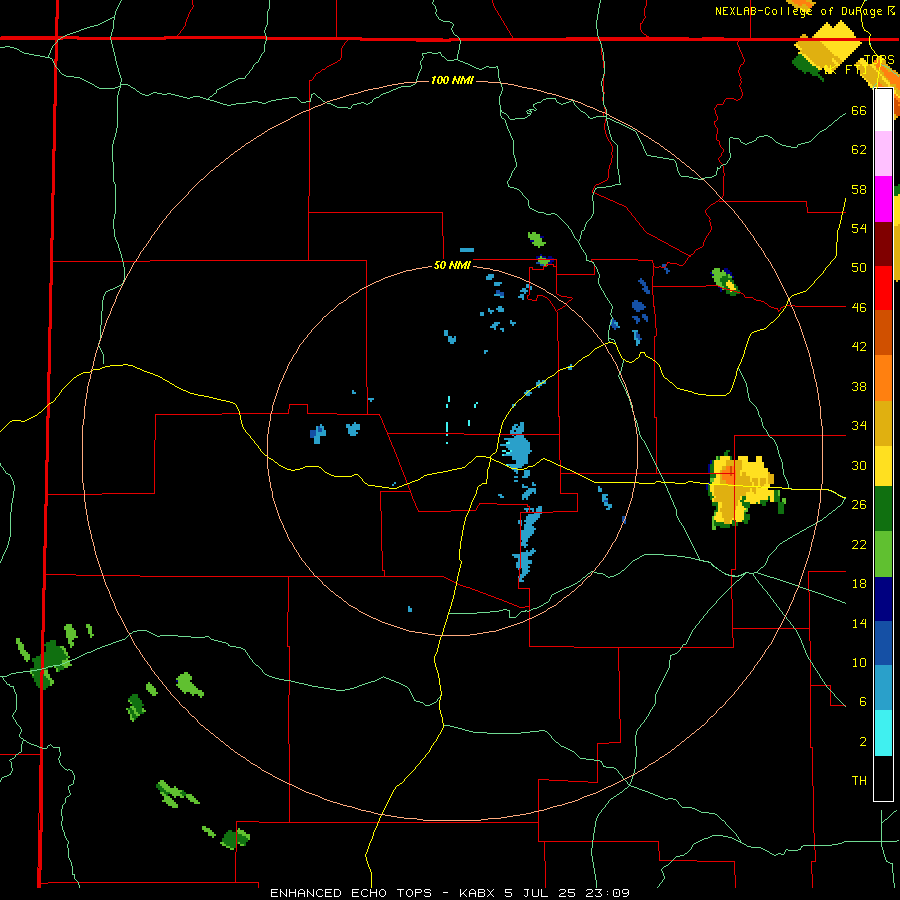The width and height of the screenshot is (900, 900).
Task: Click the '50 NMI' range ring label
Action: click(x=452, y=265)
